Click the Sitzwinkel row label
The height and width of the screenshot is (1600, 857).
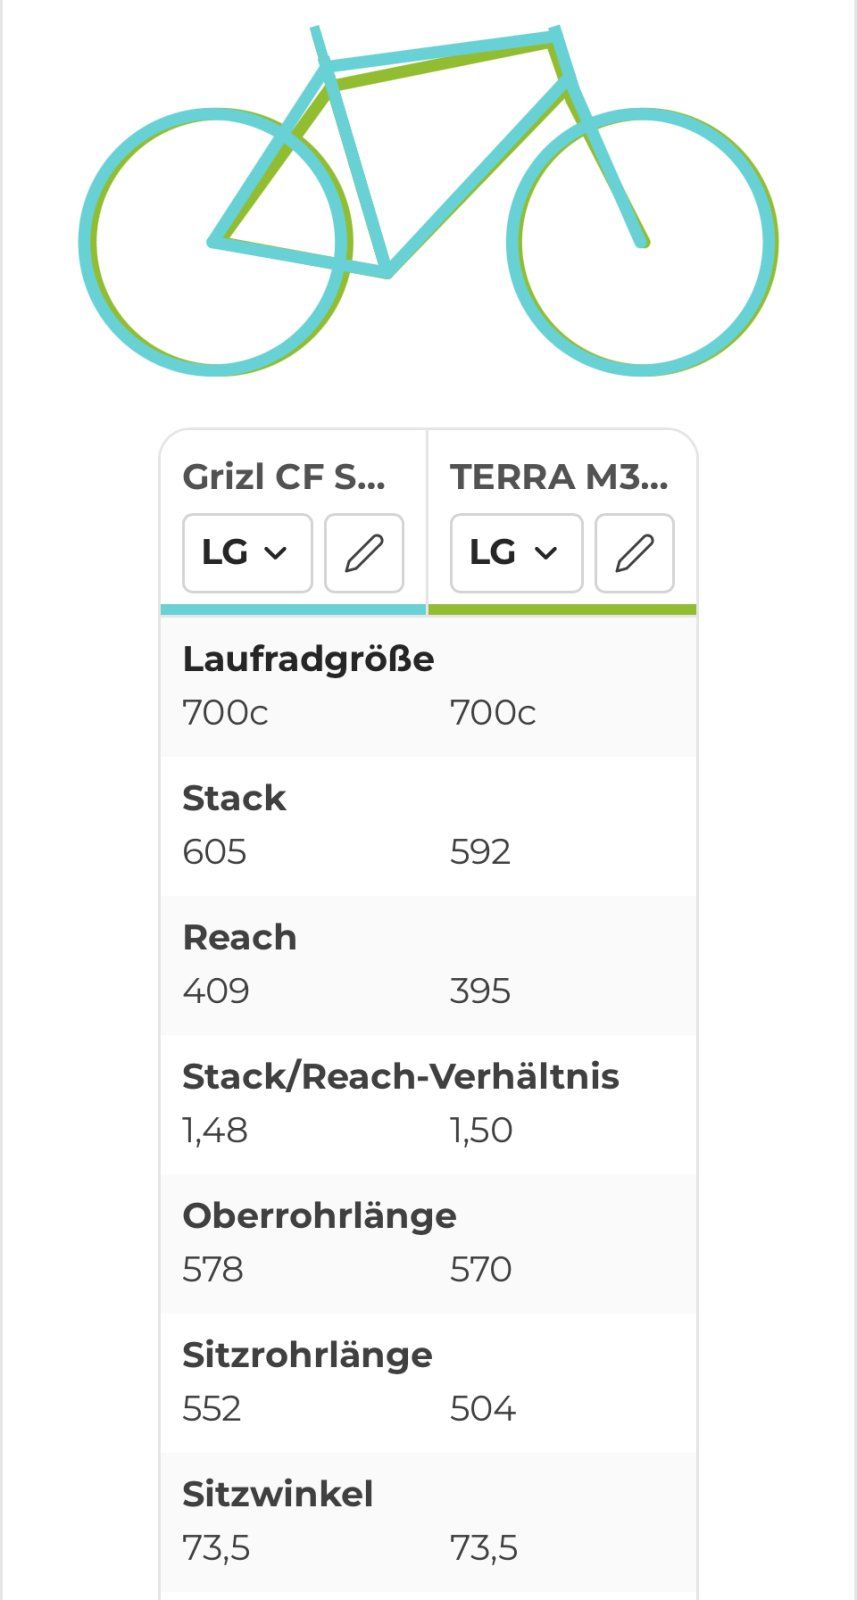click(278, 1494)
